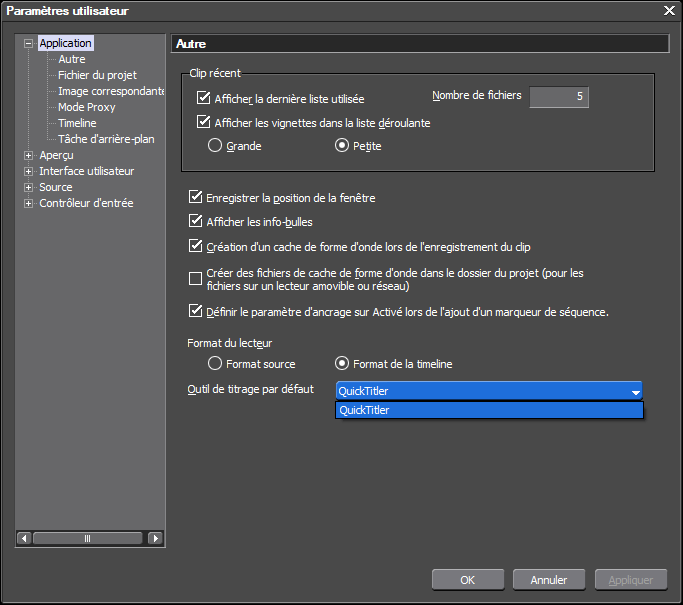
Task: Open Tâche d'arrière-plan settings
Action: click(x=105, y=140)
